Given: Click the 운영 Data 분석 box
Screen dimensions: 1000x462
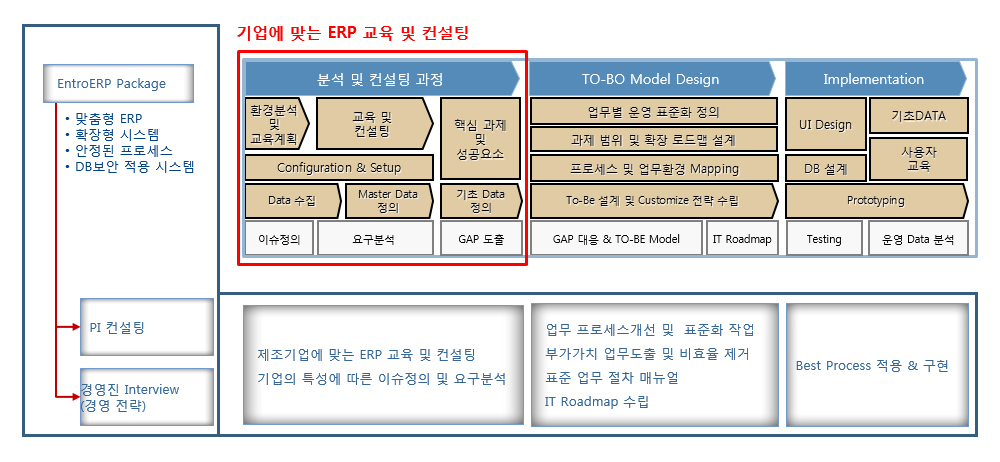Looking at the screenshot, I should [x=918, y=239].
